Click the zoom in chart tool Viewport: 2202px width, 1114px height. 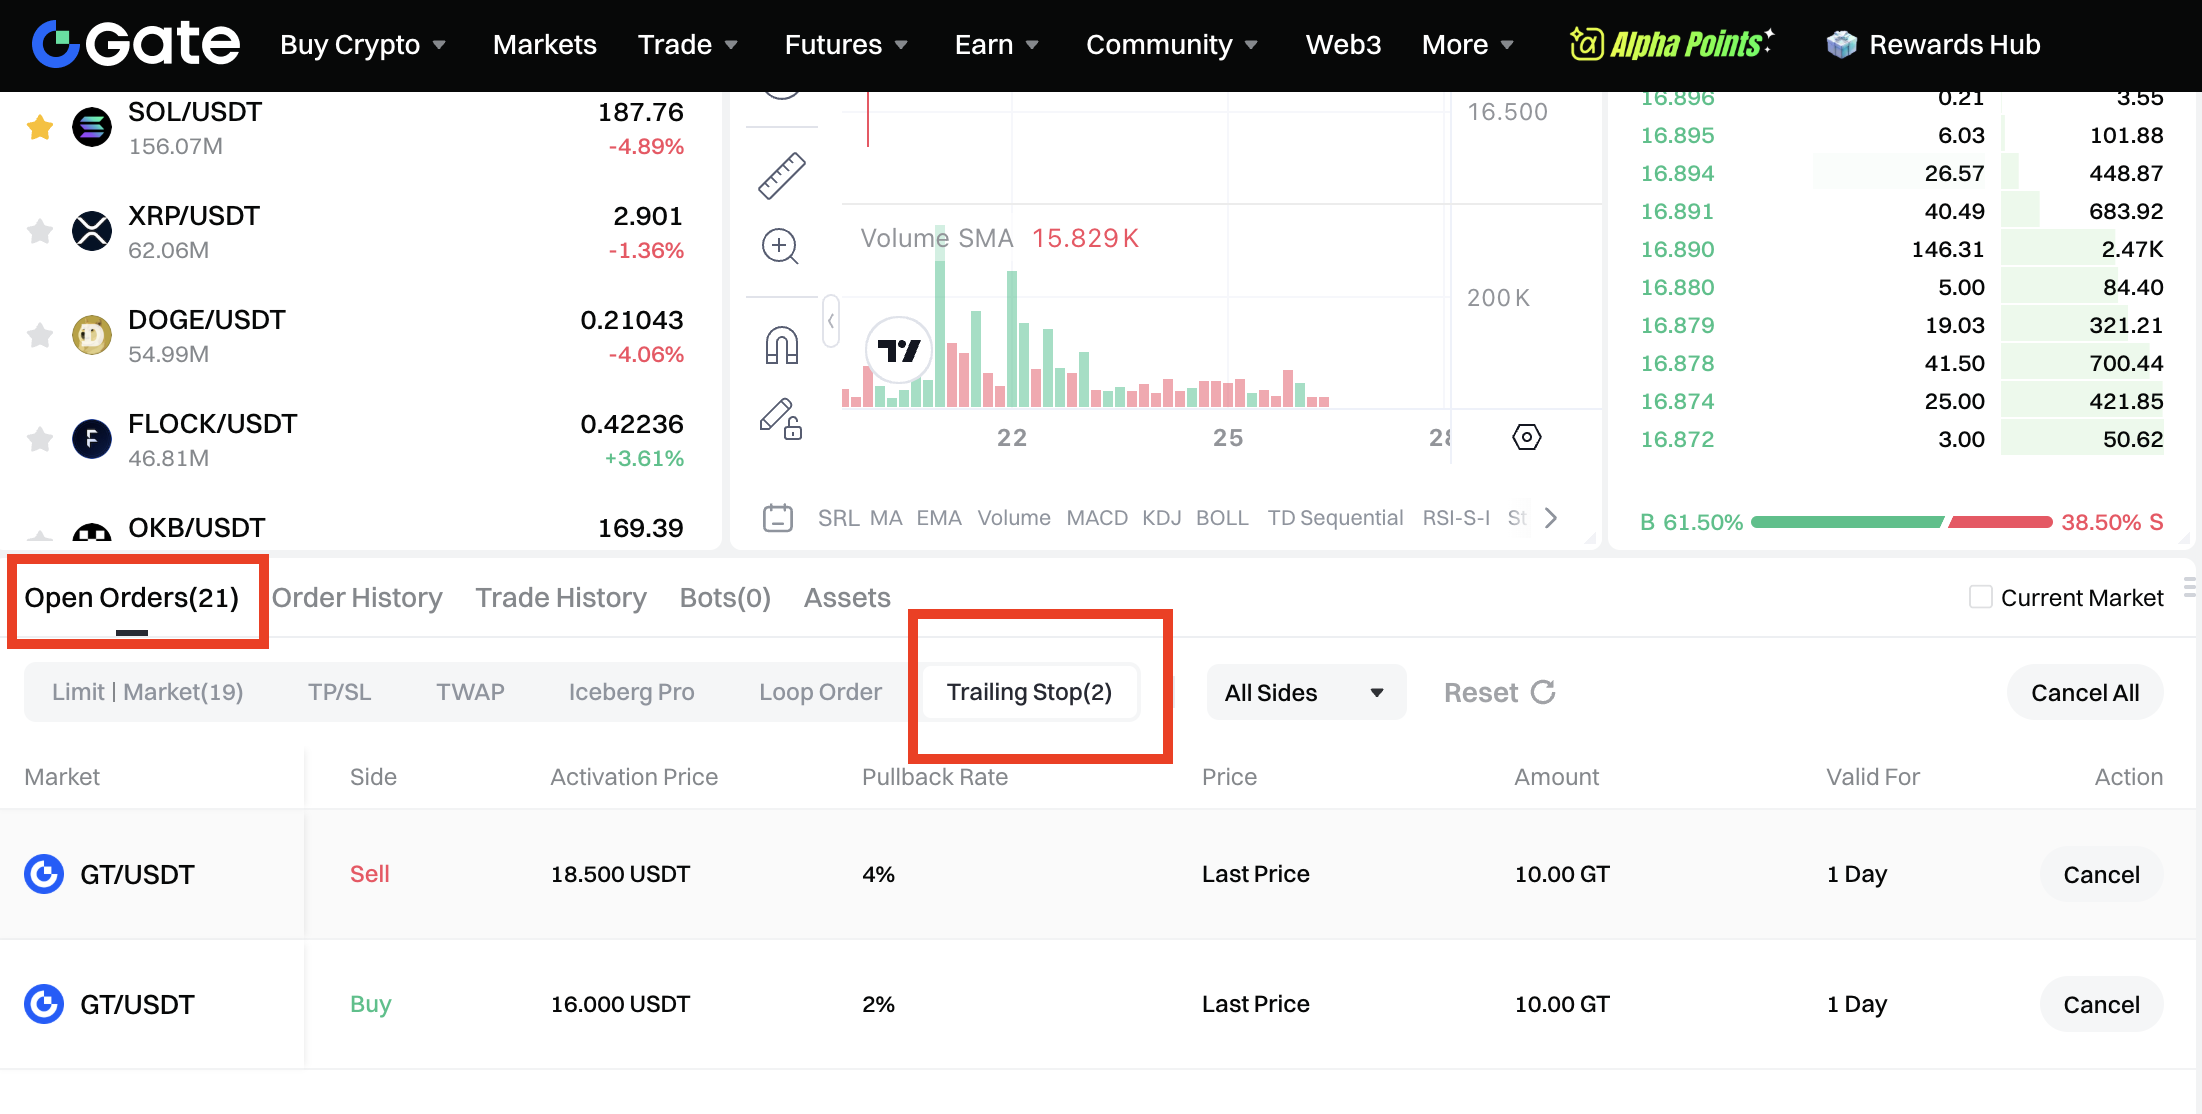780,246
